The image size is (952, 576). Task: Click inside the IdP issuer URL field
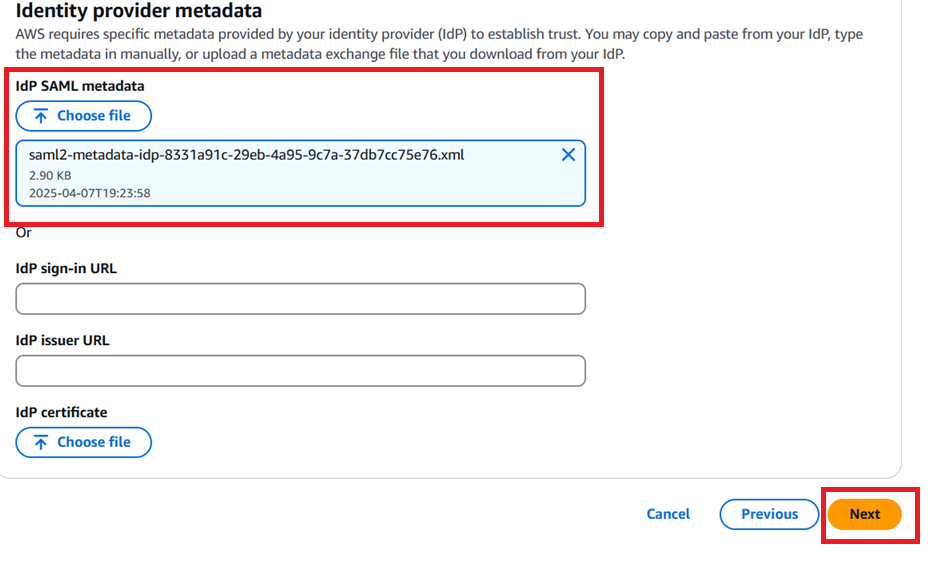coord(300,370)
